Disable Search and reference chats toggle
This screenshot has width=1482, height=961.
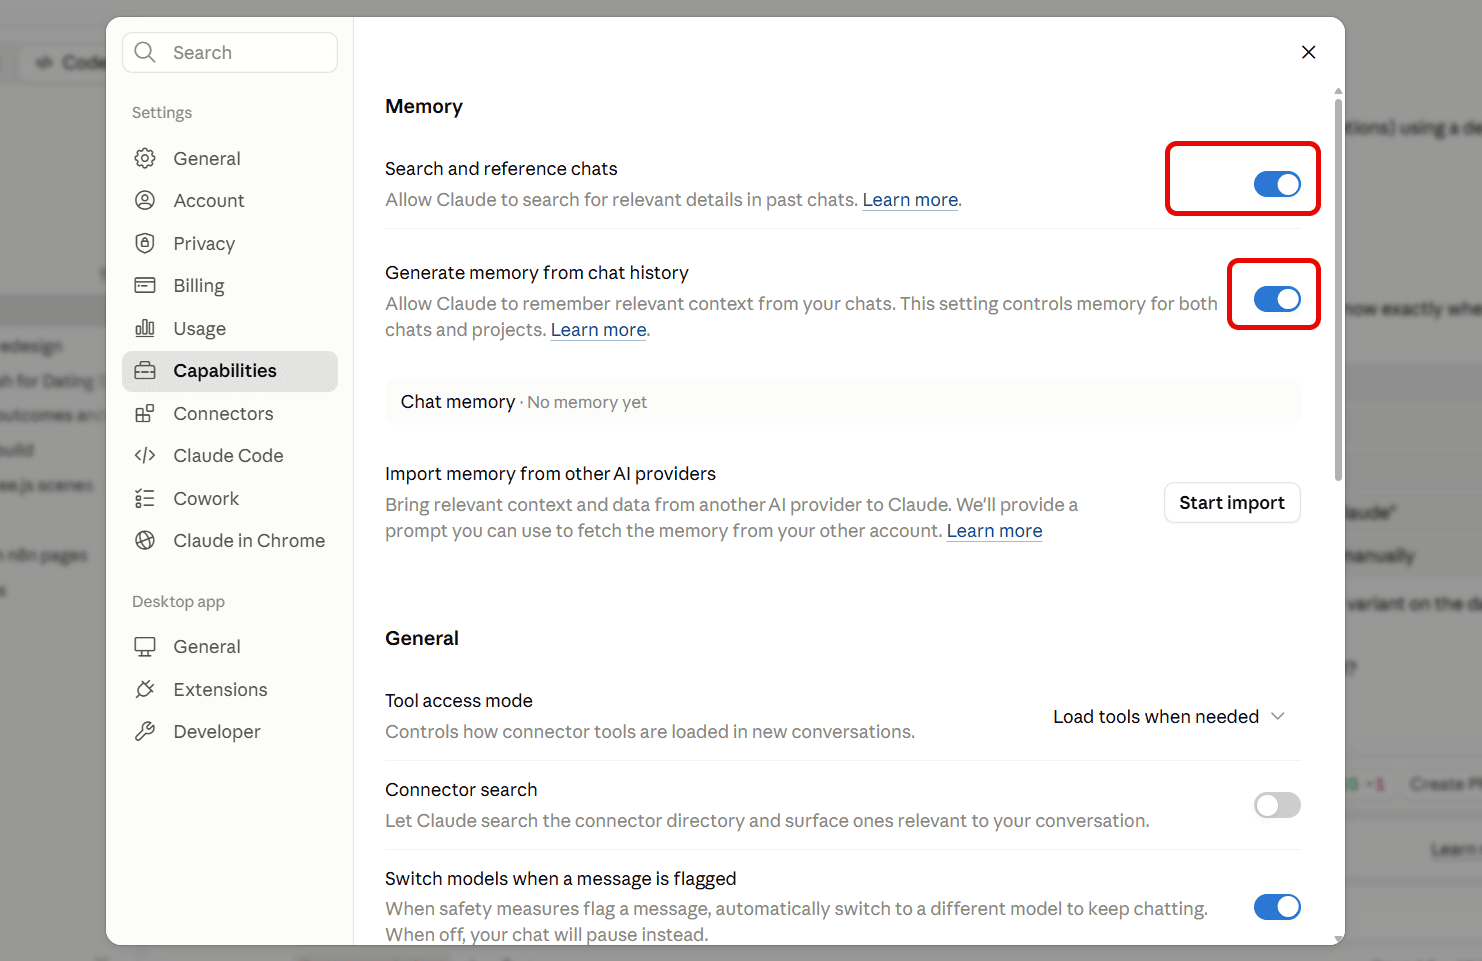click(1277, 184)
